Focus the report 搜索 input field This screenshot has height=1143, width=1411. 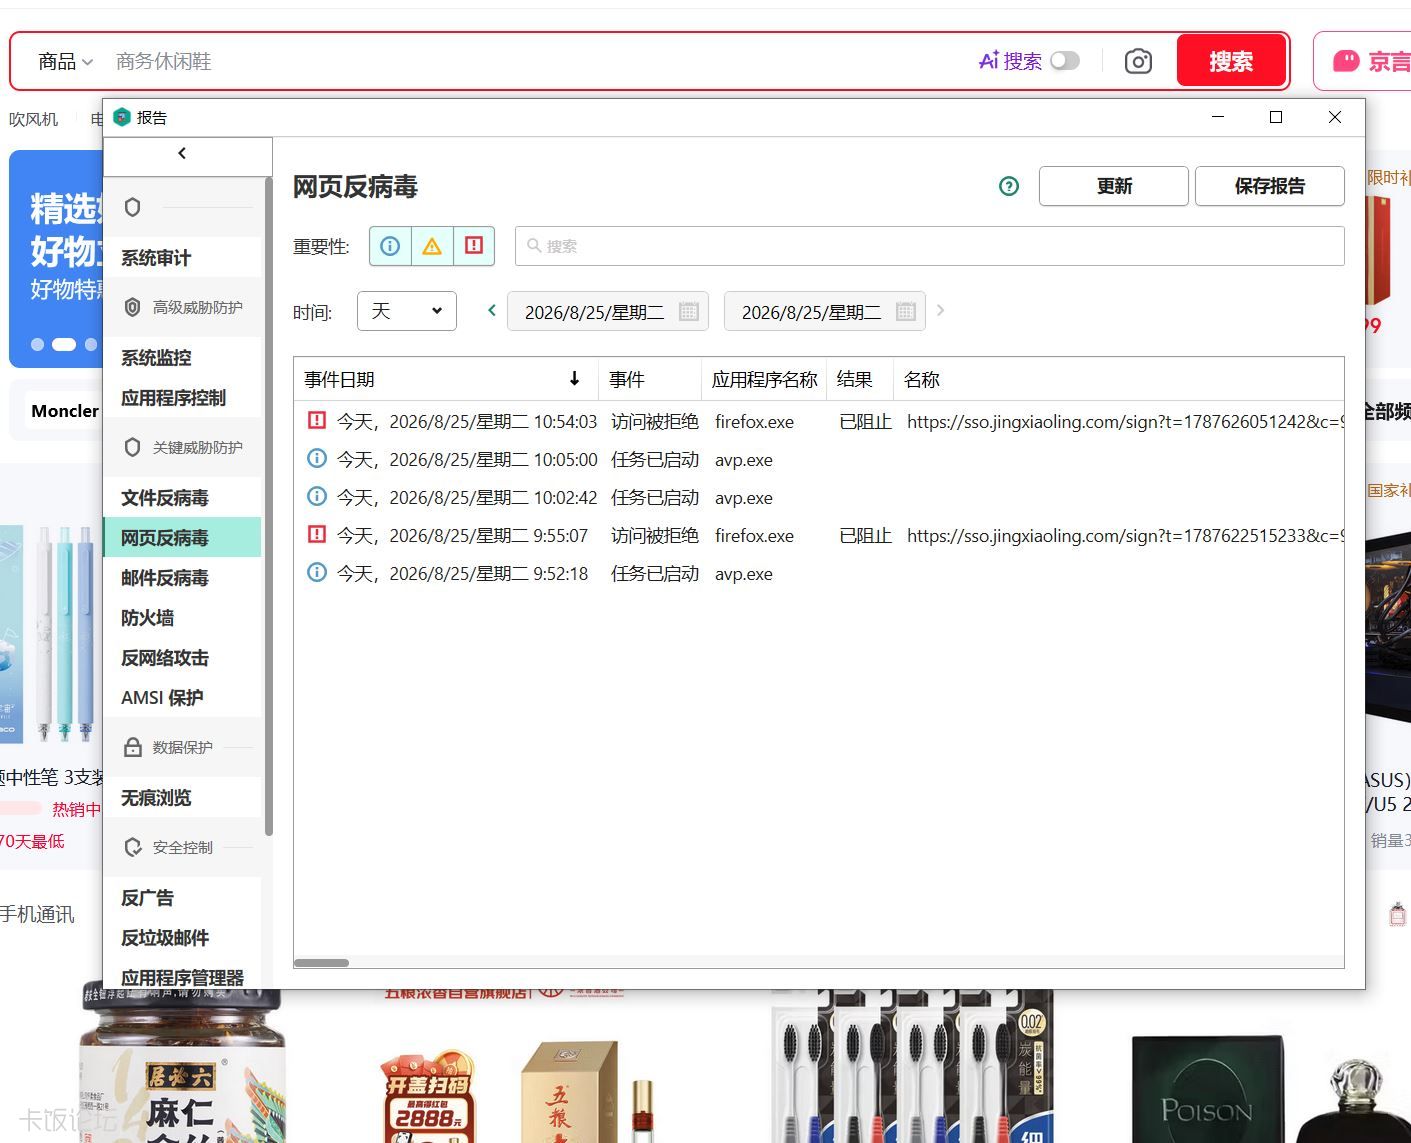(930, 246)
